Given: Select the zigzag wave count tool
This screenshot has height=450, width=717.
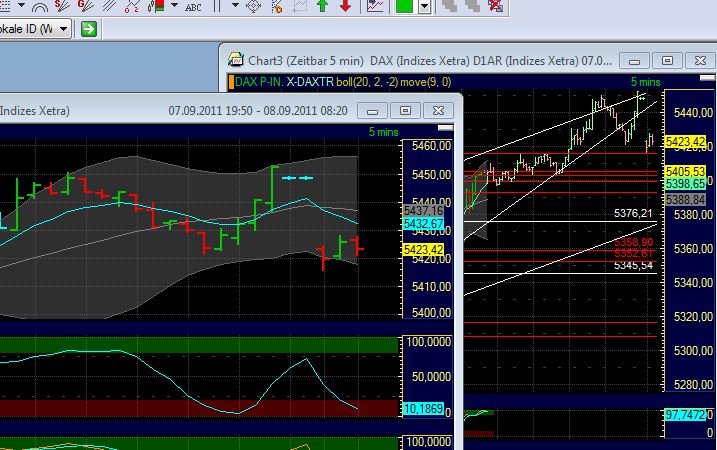Looking at the screenshot, I should (132, 6).
